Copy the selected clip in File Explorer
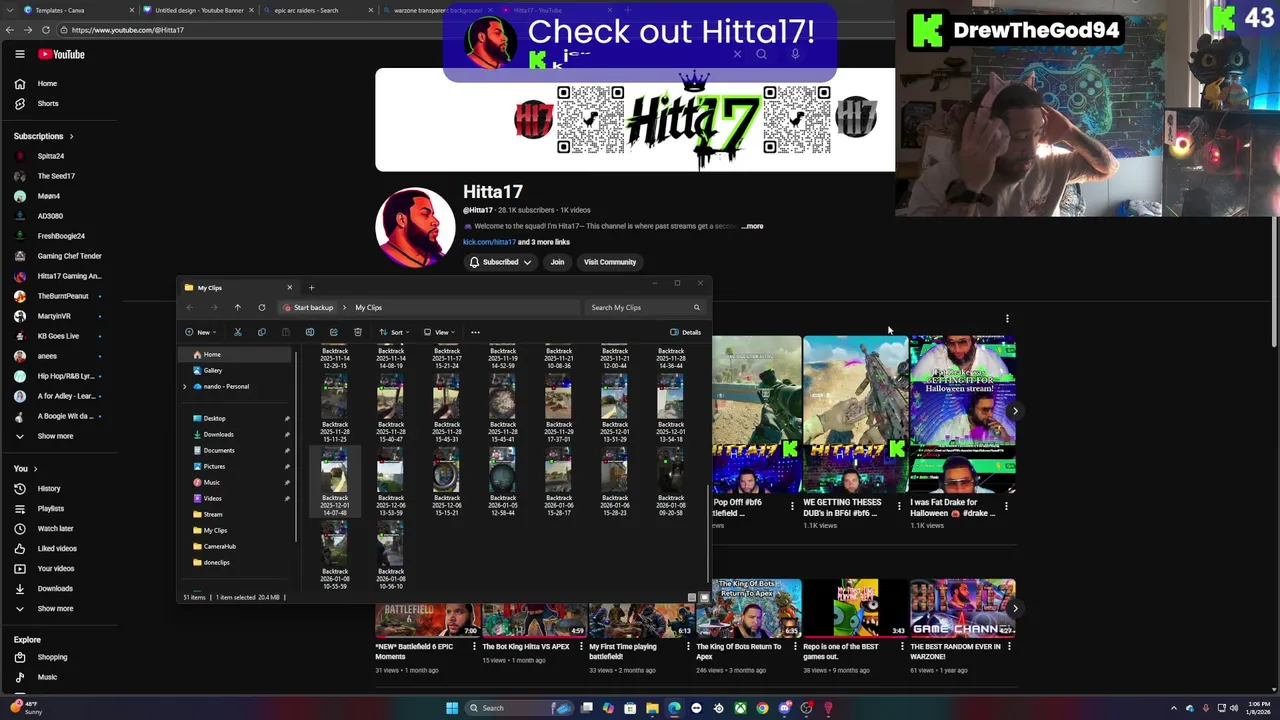 coord(262,332)
